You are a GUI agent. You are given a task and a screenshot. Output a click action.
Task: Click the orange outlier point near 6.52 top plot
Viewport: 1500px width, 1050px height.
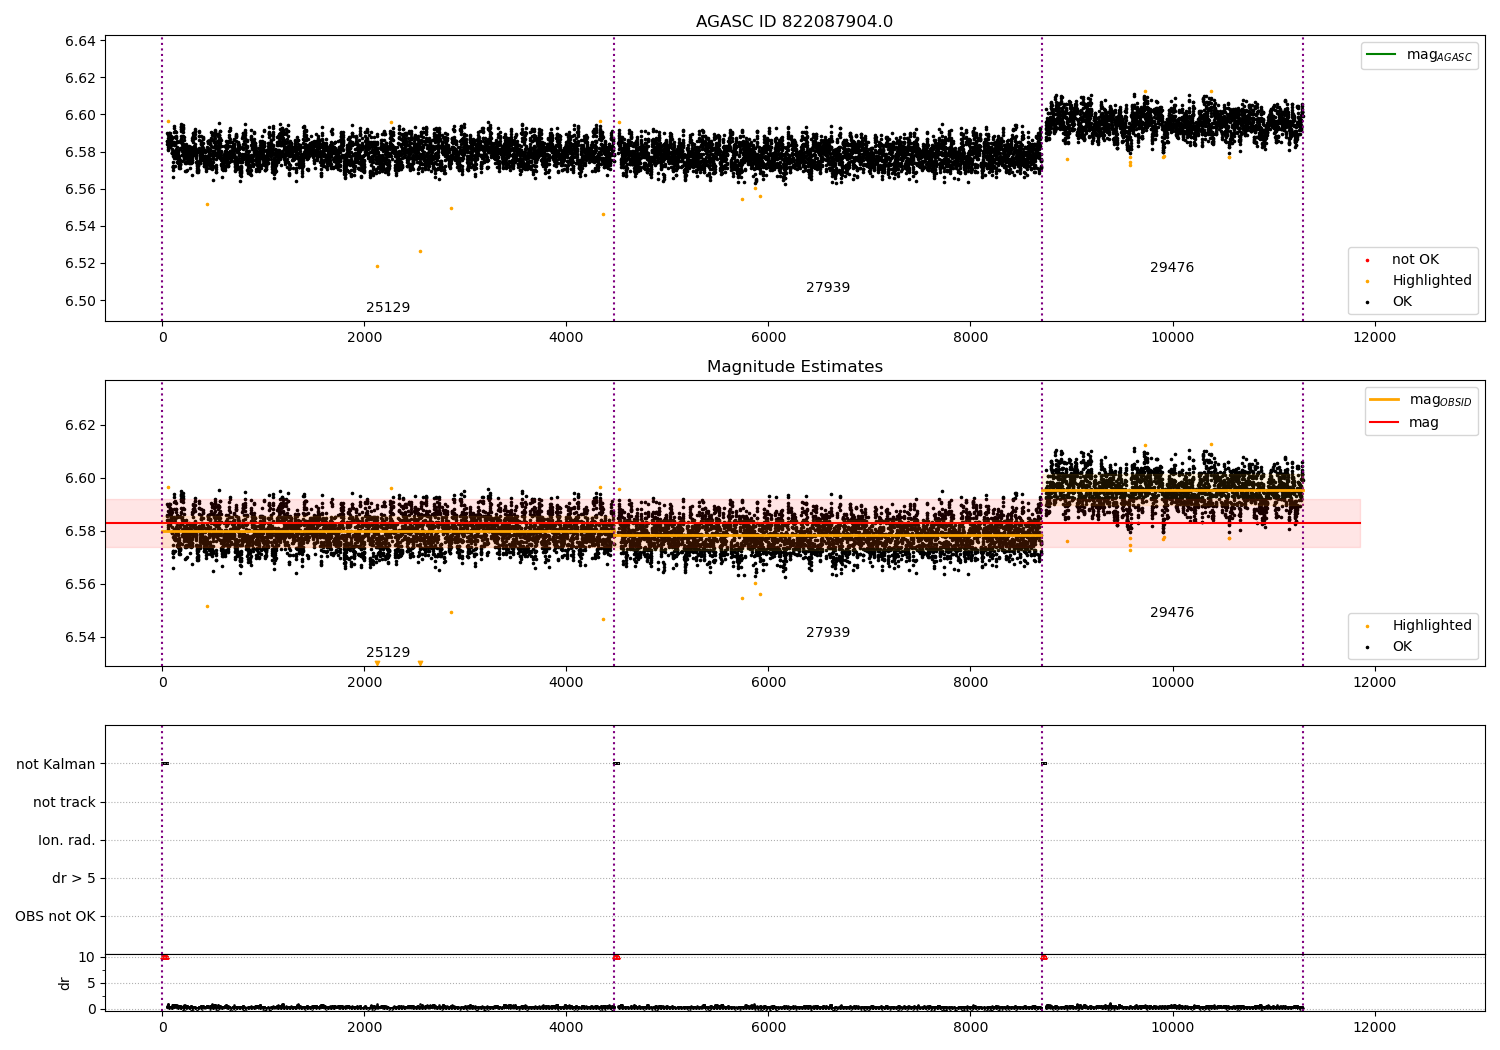(x=377, y=266)
